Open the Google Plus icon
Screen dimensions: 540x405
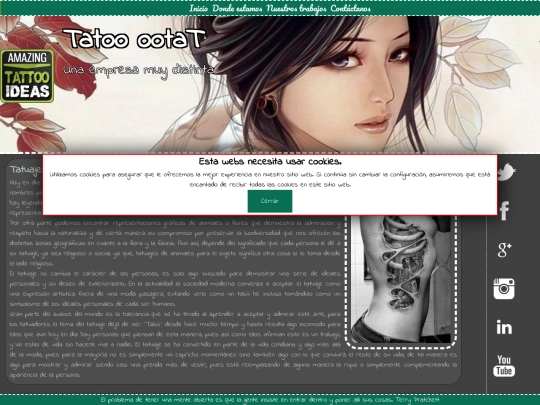pos(505,250)
